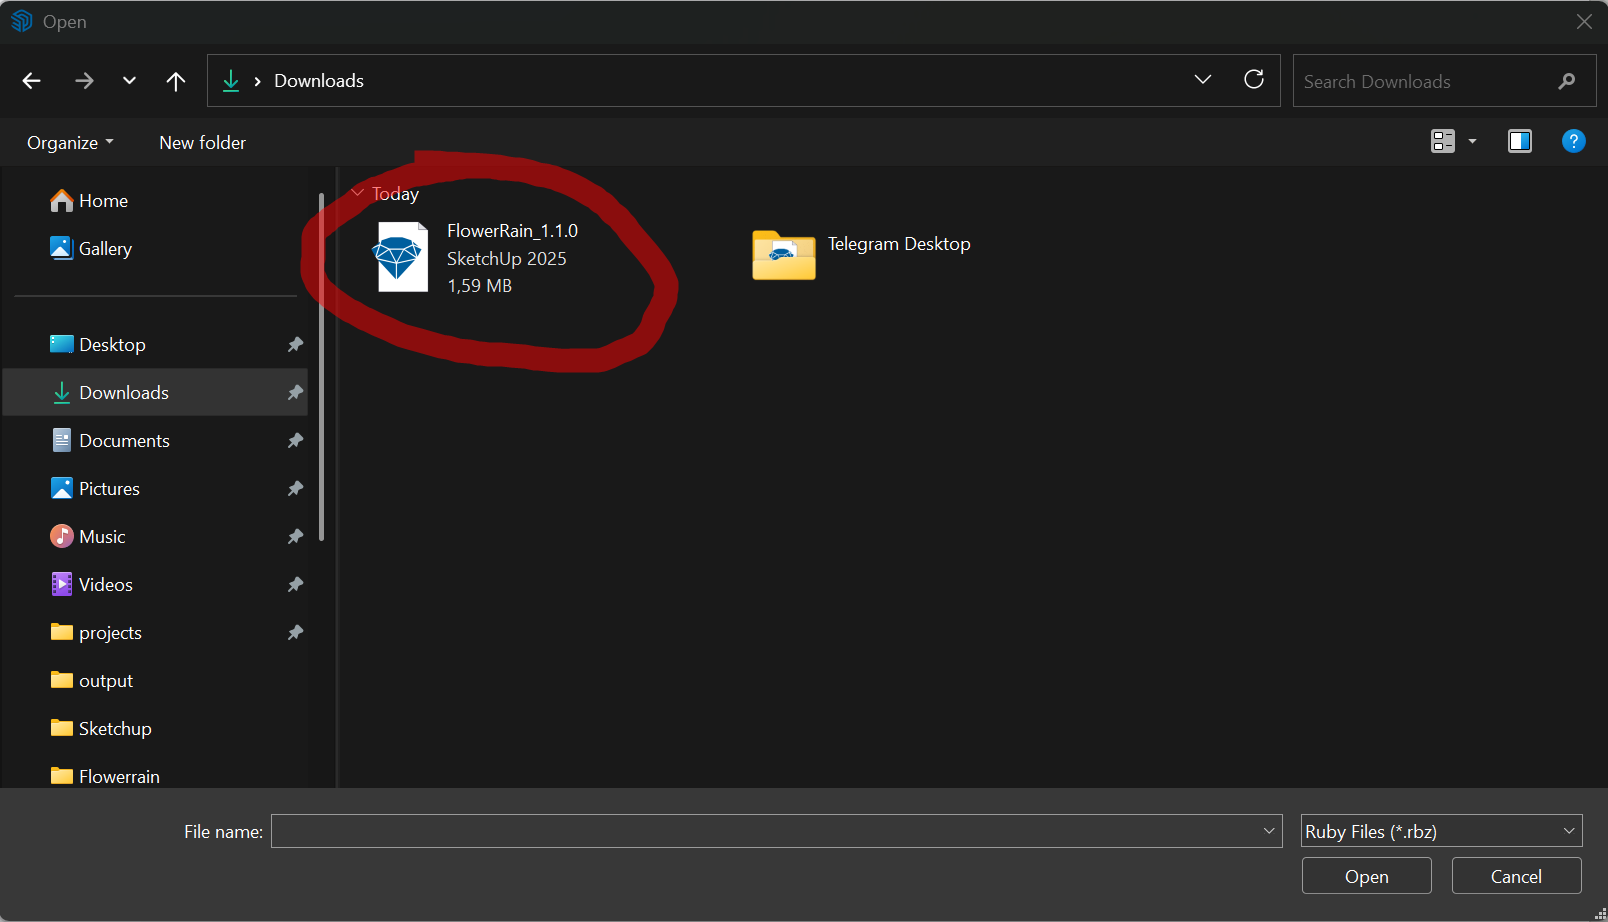This screenshot has width=1608, height=922.
Task: Click the Back navigation arrow
Action: (x=32, y=81)
